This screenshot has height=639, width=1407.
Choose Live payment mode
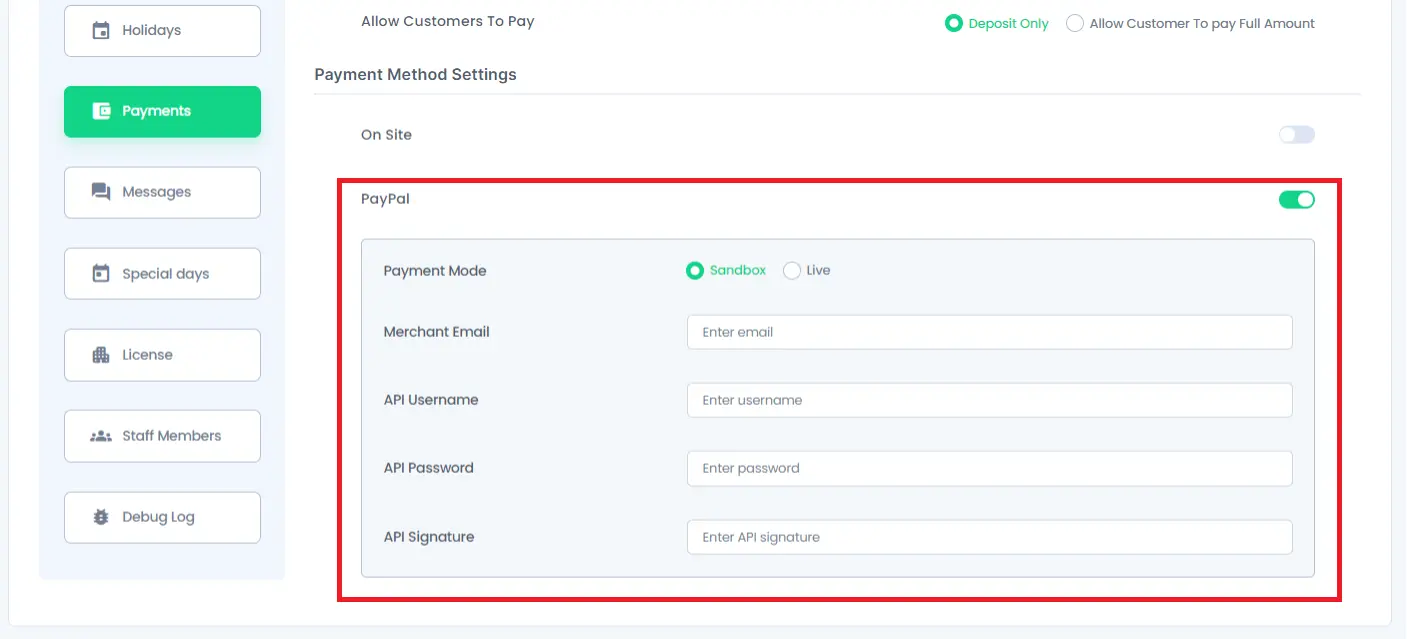(x=792, y=271)
